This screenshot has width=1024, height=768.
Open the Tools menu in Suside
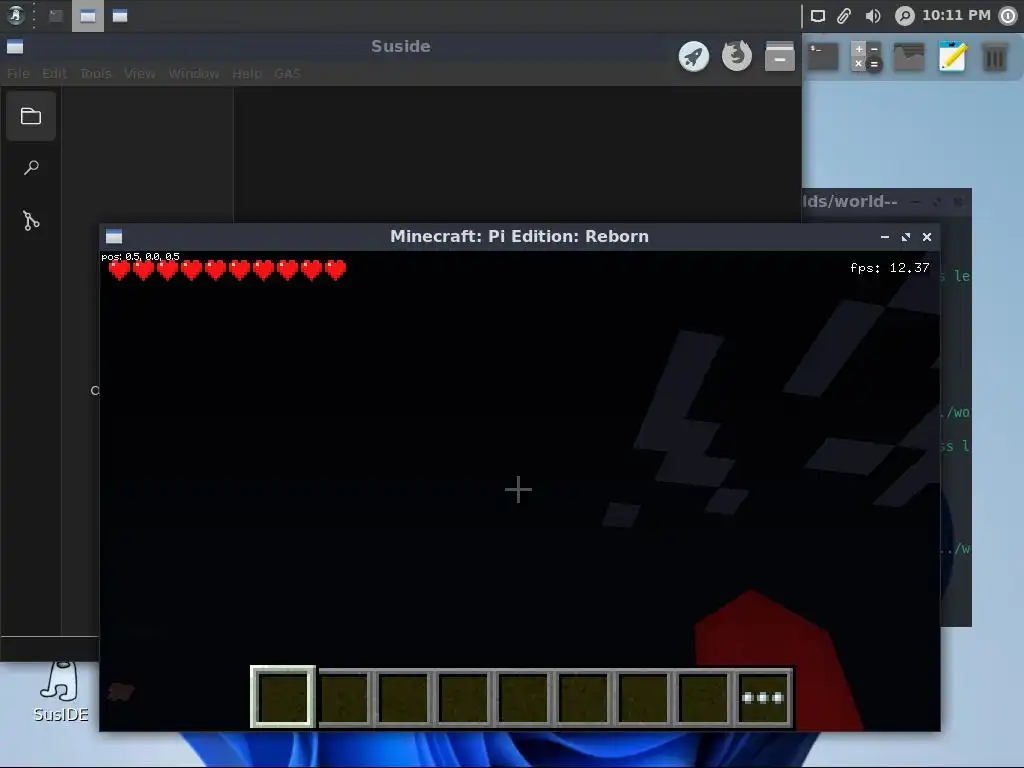(x=95, y=73)
